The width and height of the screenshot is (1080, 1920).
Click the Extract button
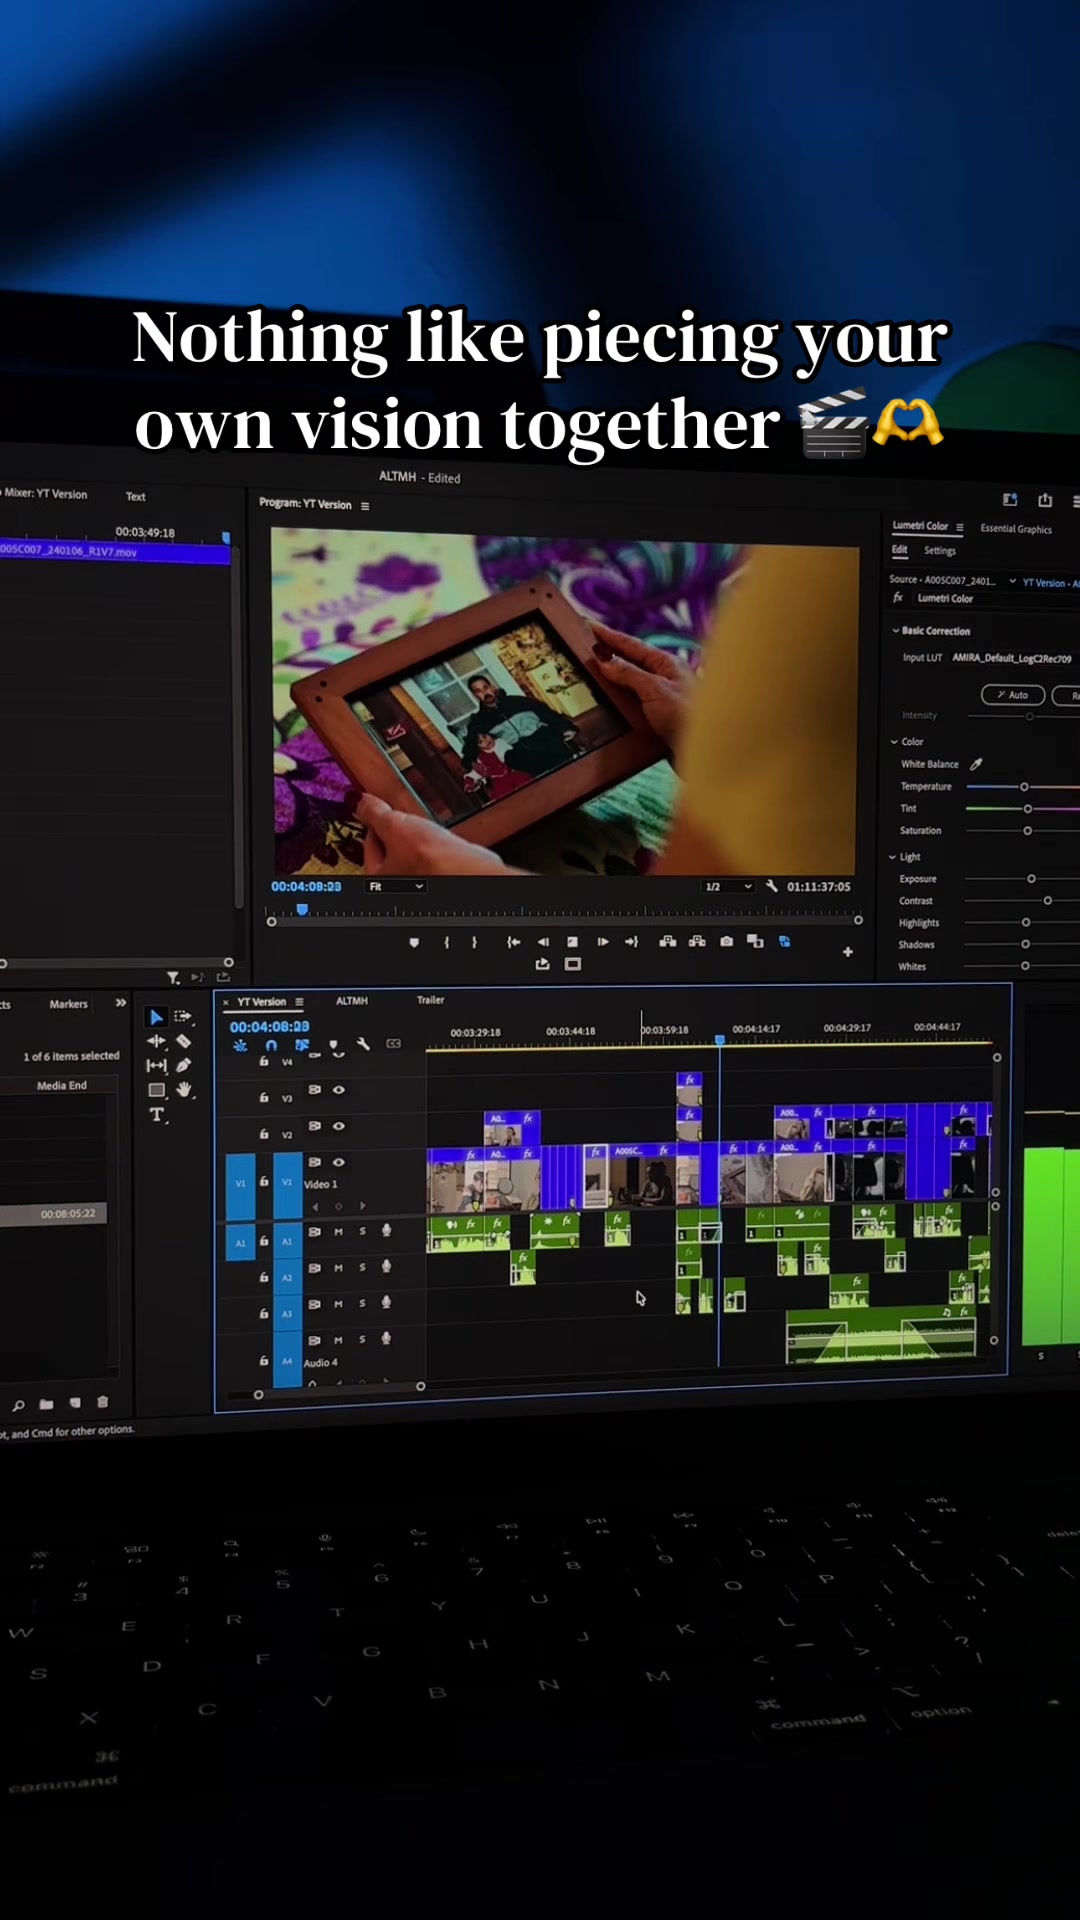point(697,941)
